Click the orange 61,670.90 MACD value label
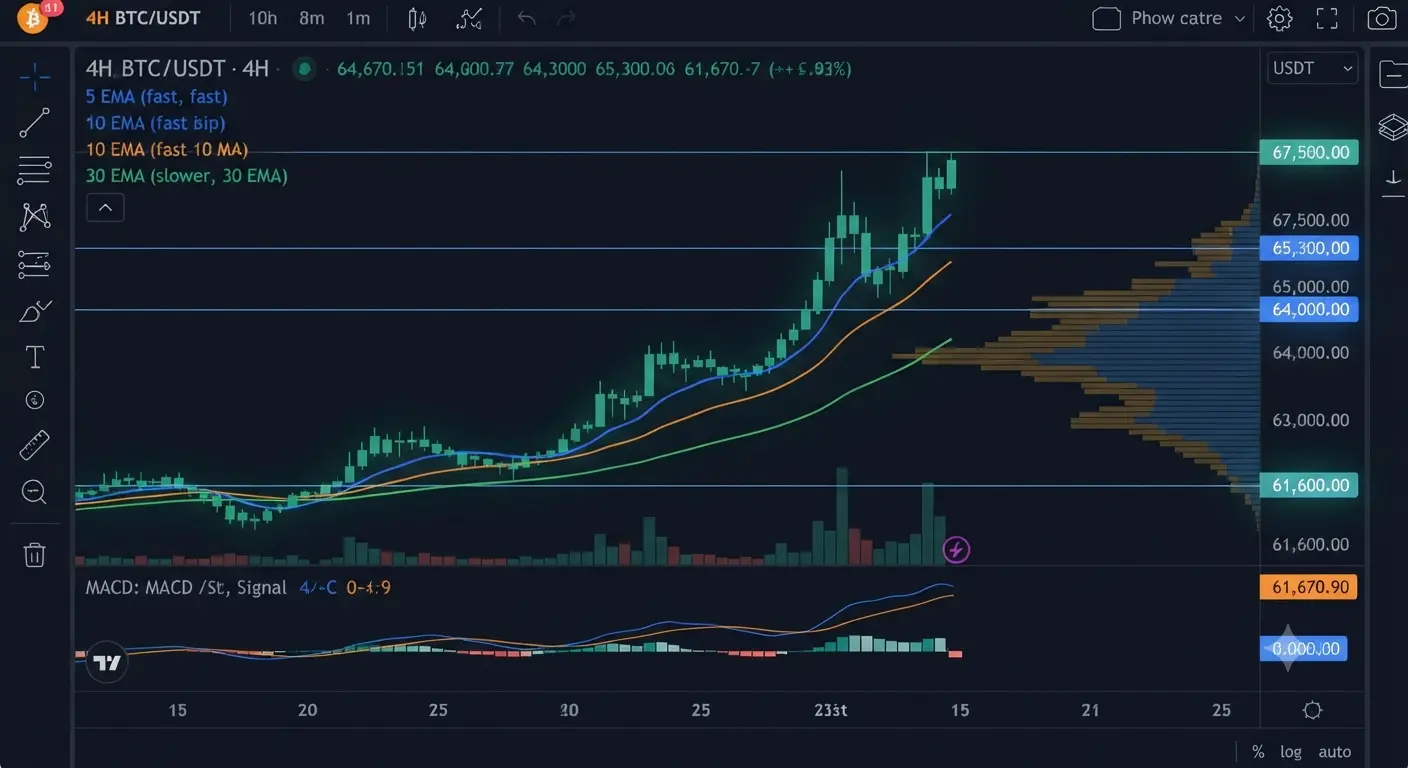The width and height of the screenshot is (1408, 768). pyautogui.click(x=1309, y=587)
